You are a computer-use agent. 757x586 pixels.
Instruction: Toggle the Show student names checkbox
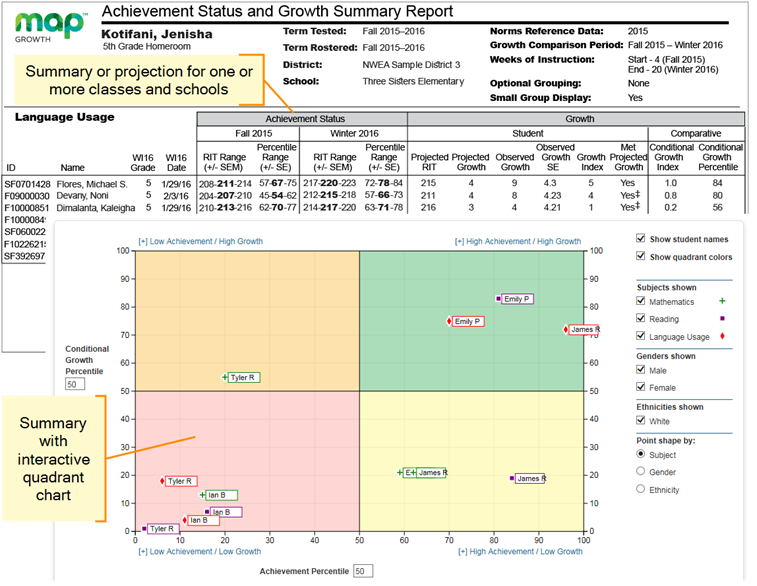coord(641,239)
